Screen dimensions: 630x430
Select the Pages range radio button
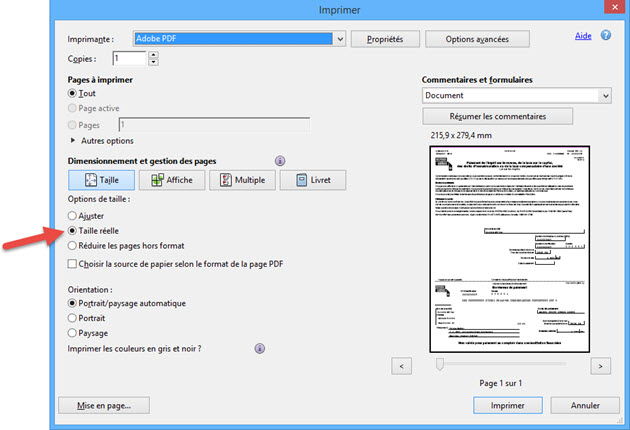(72, 125)
